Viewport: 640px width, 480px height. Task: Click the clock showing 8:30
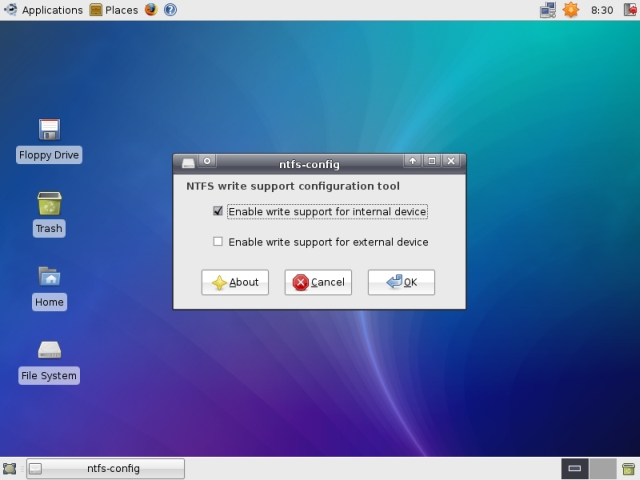(x=602, y=10)
